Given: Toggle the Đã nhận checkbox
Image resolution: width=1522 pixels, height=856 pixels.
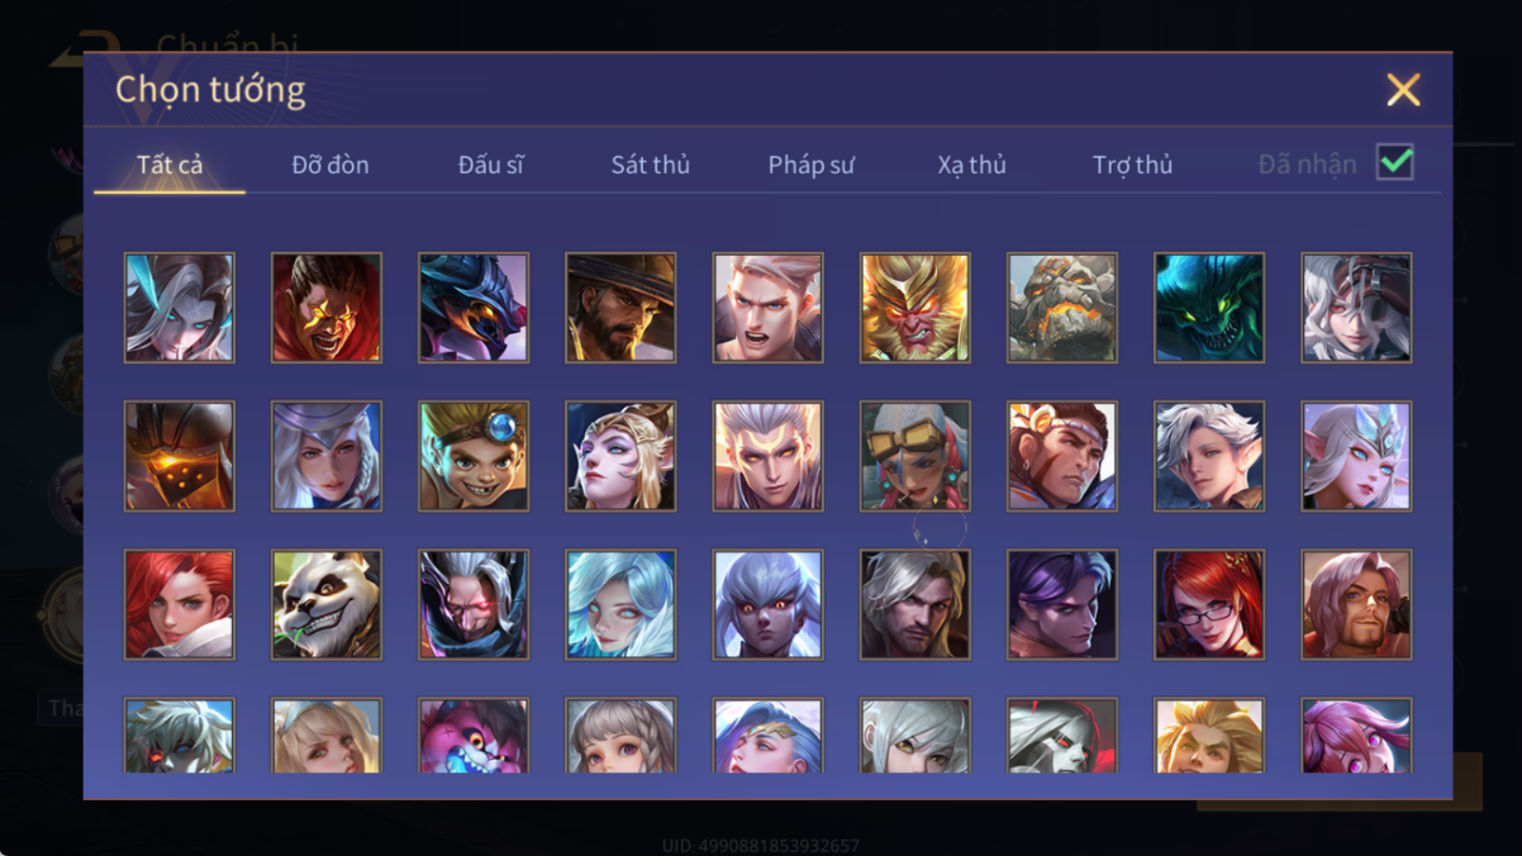Looking at the screenshot, I should (x=1395, y=162).
